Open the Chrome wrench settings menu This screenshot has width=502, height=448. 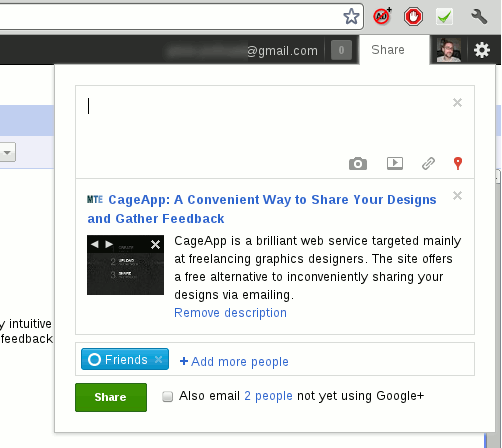479,16
